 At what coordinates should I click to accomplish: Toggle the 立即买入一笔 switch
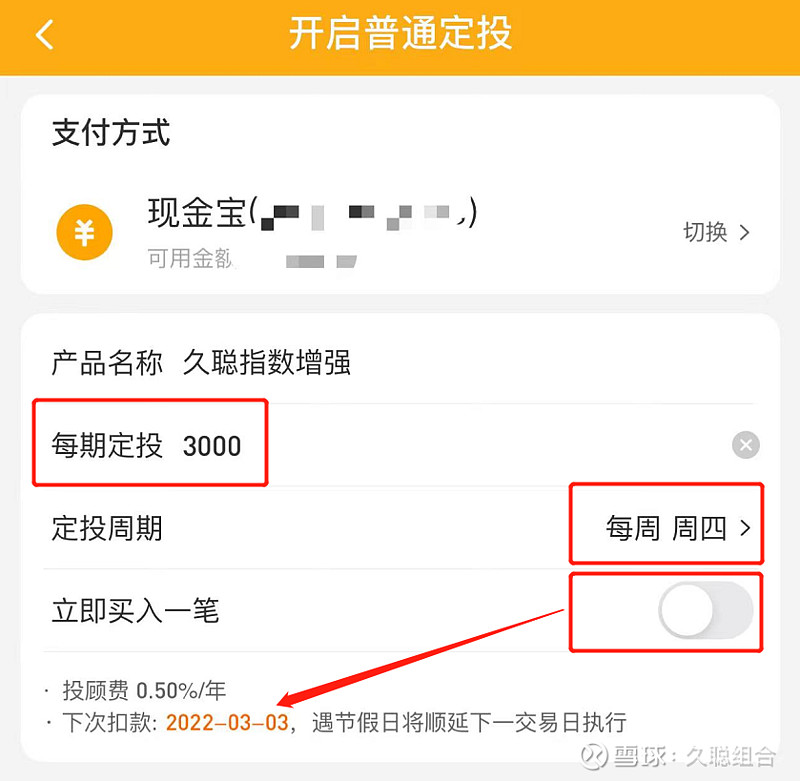click(x=706, y=611)
